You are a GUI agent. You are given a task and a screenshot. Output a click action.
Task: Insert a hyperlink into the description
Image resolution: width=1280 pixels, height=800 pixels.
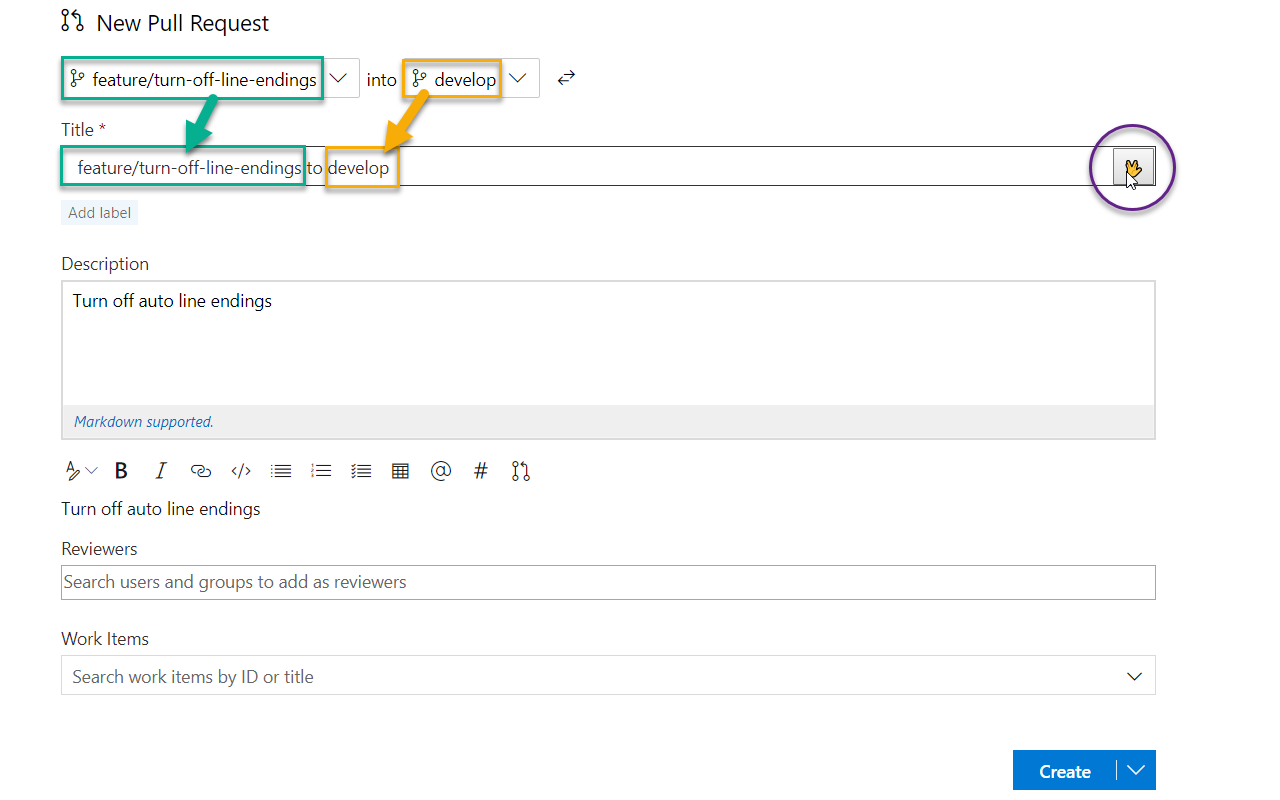[x=200, y=470]
